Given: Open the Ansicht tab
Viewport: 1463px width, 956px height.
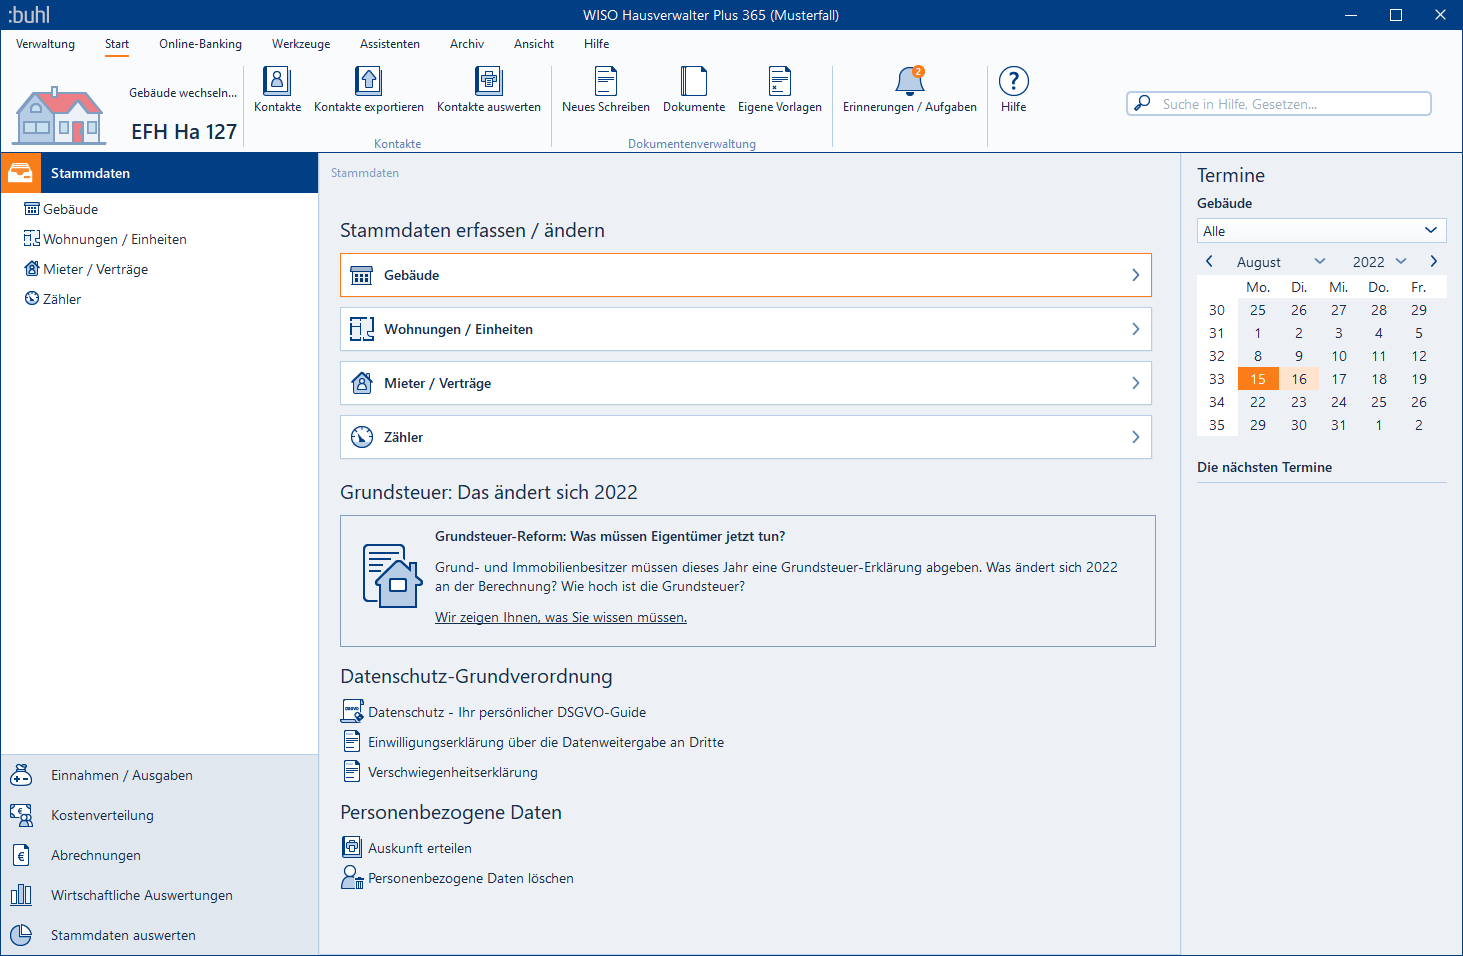Looking at the screenshot, I should [534, 44].
